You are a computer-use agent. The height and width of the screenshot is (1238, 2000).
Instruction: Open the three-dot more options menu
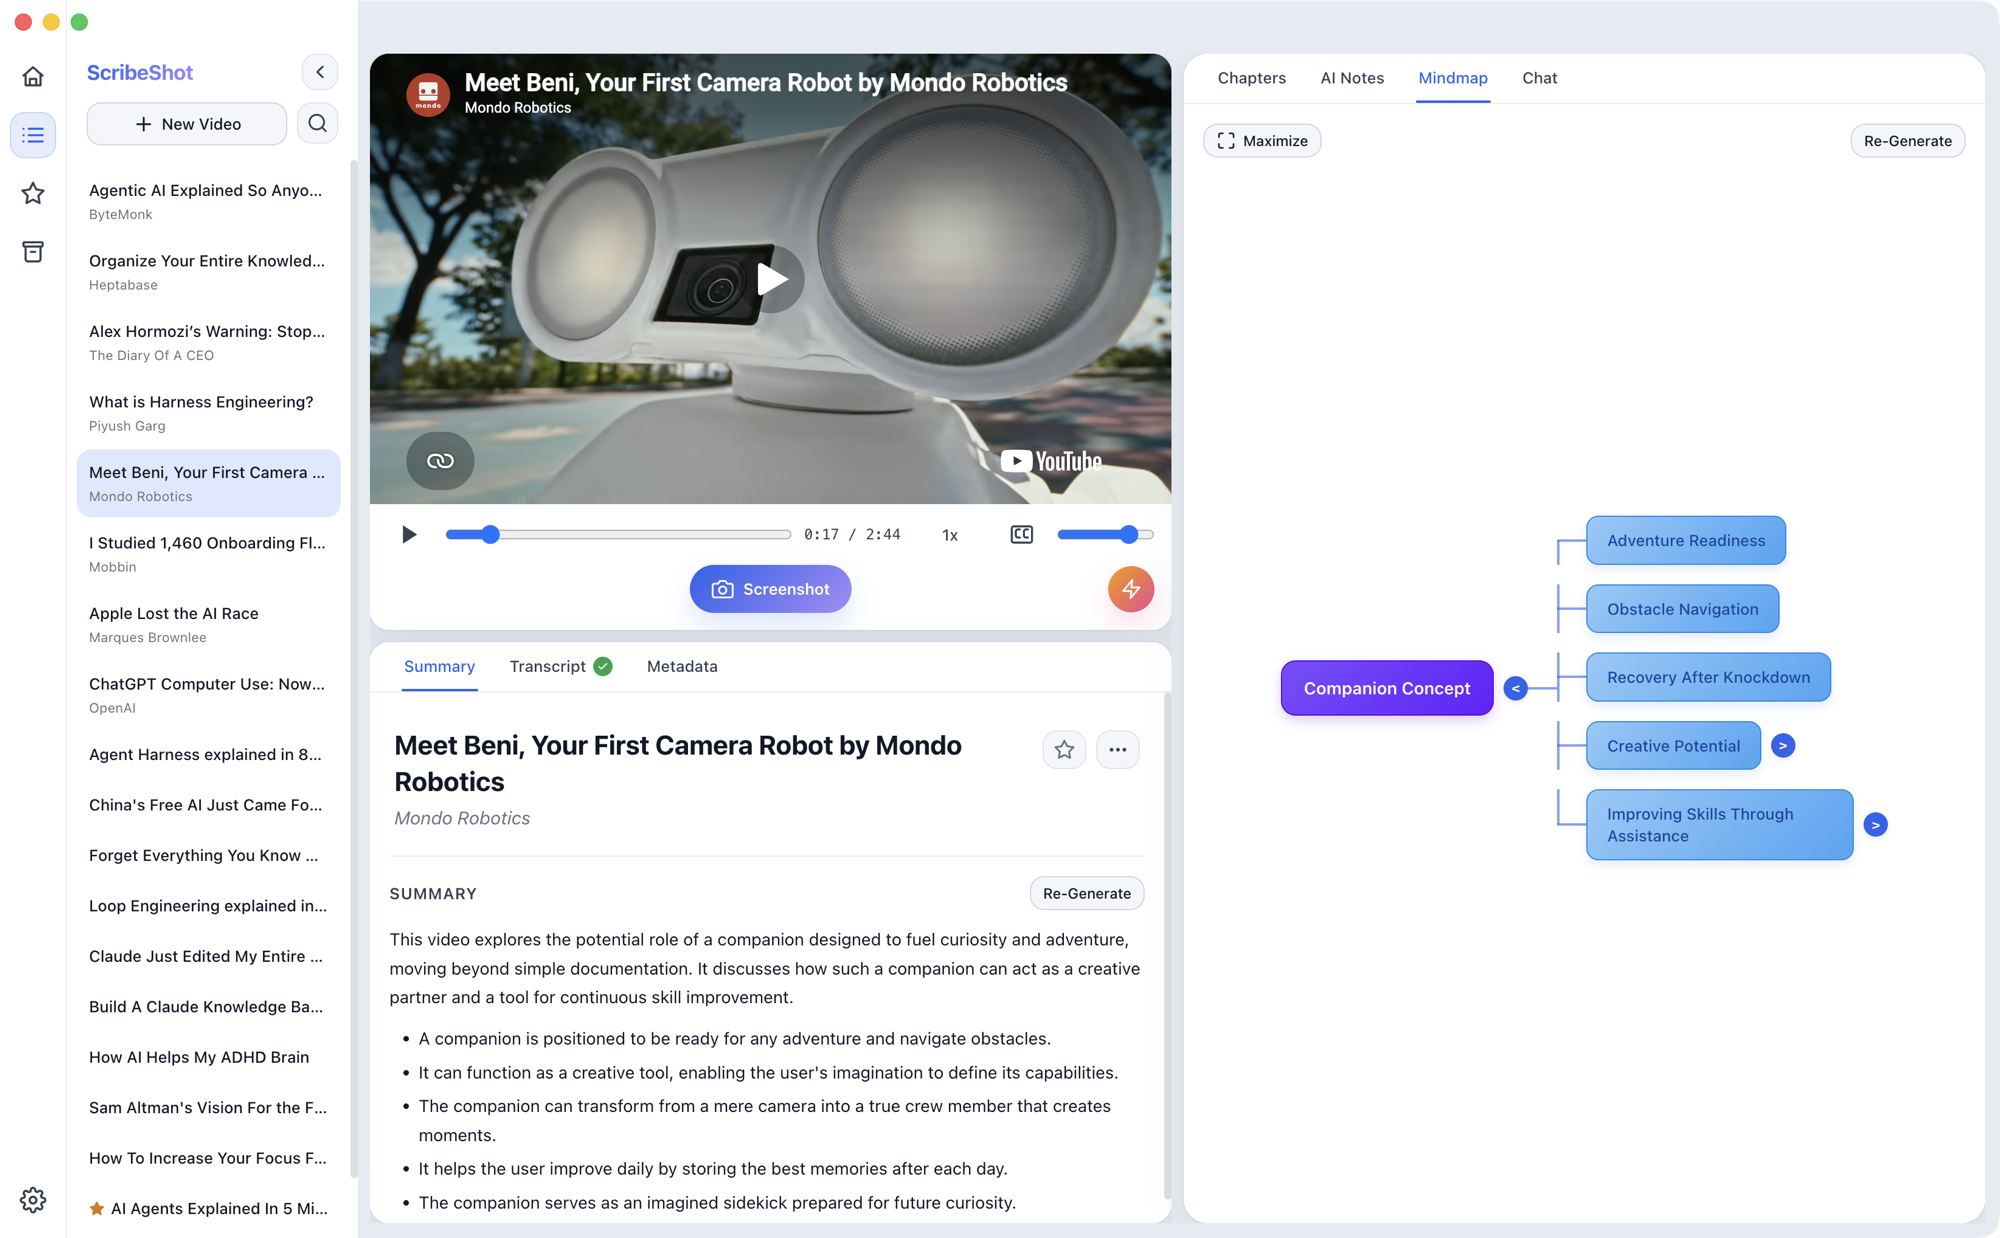coord(1117,749)
